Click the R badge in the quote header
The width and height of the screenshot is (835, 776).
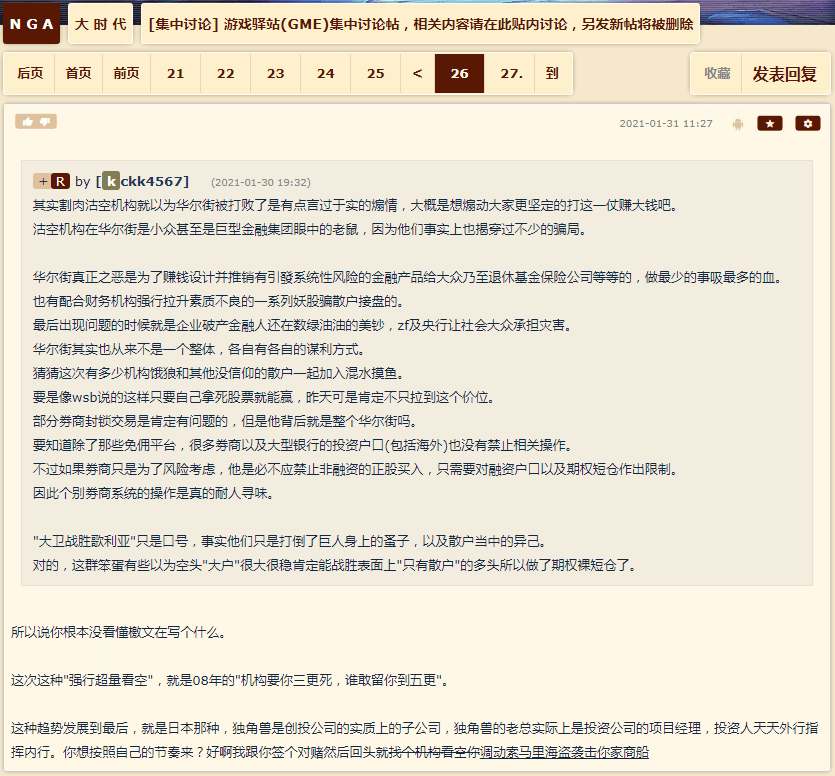tap(60, 182)
